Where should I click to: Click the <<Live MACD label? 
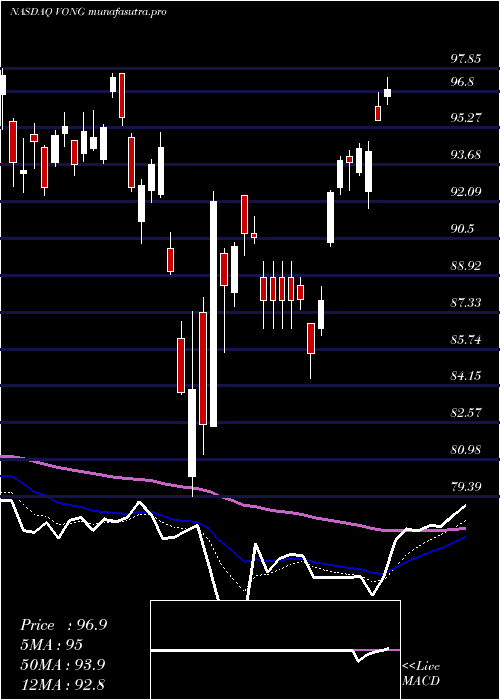(x=421, y=674)
